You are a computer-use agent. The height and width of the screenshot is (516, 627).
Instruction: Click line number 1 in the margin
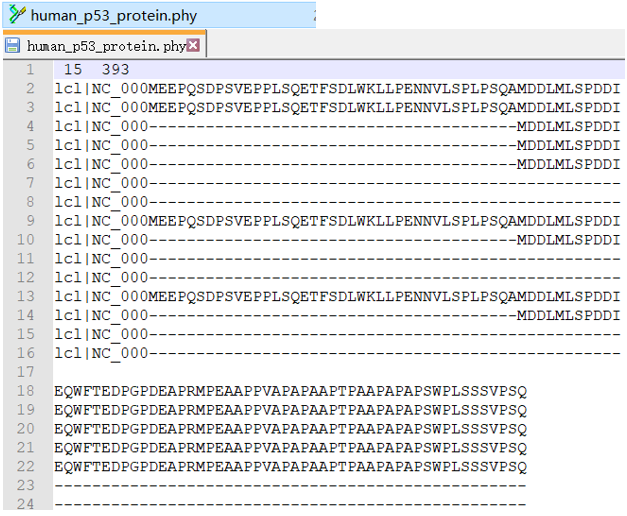pos(30,70)
